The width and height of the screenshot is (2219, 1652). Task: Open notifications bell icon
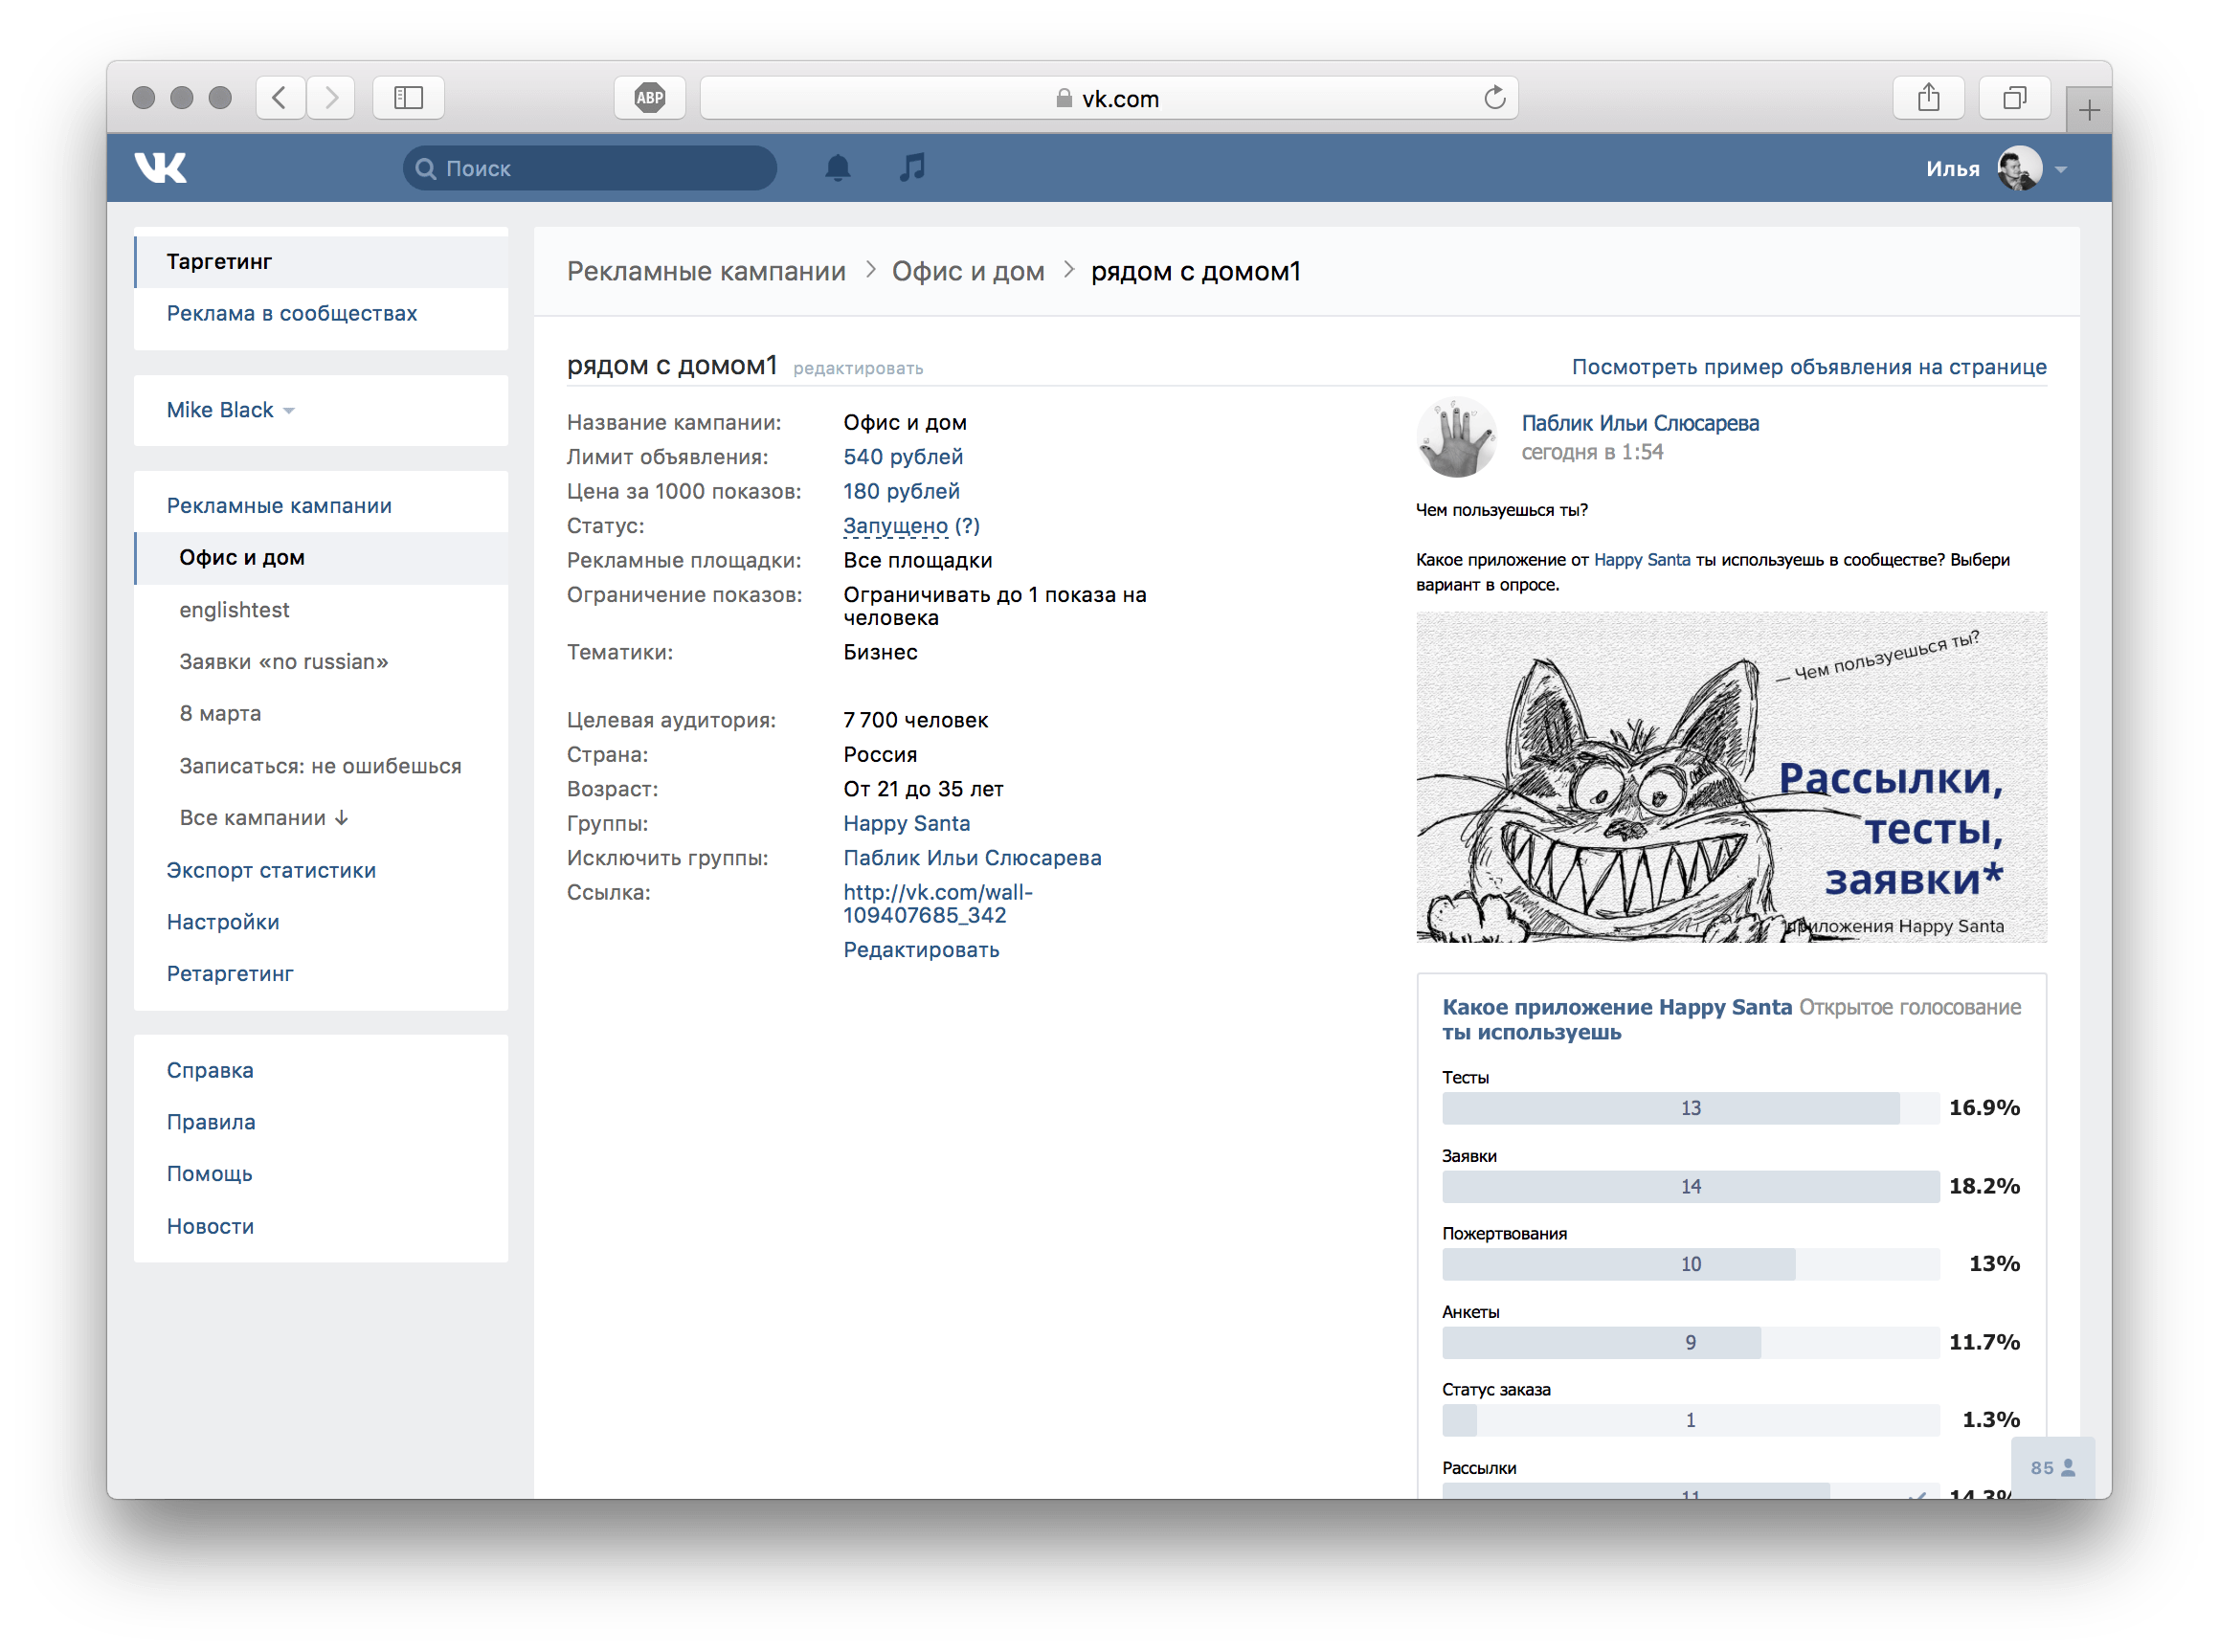pyautogui.click(x=838, y=167)
